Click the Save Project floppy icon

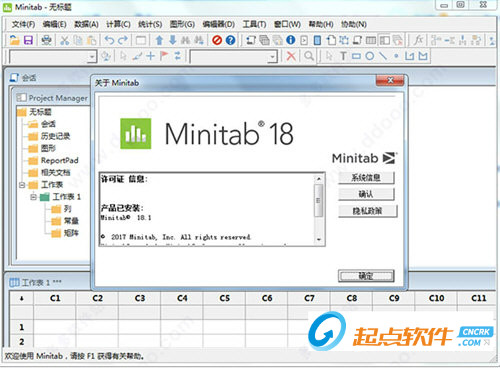point(28,40)
